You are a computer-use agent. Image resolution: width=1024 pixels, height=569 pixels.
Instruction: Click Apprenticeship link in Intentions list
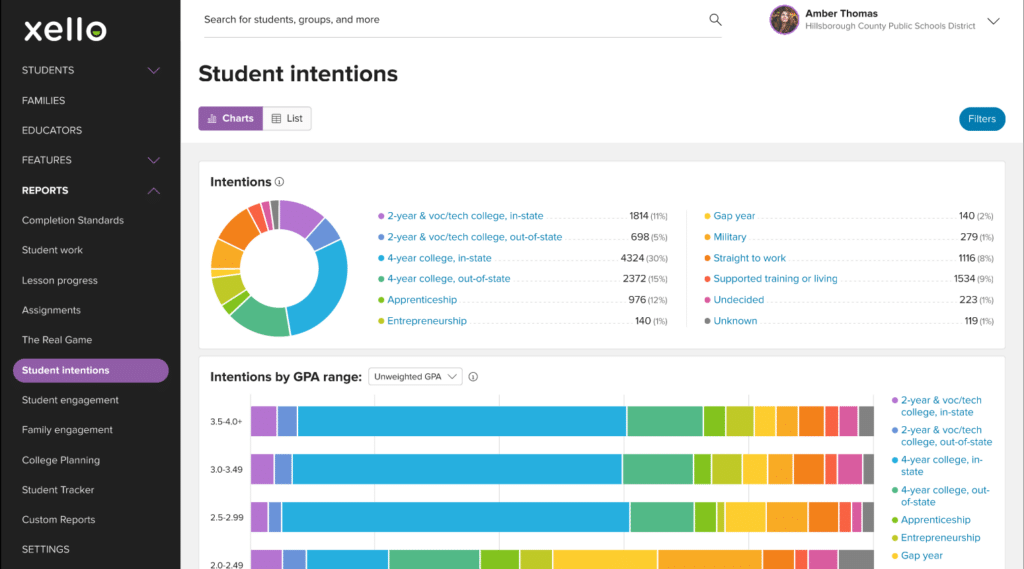[x=422, y=300]
